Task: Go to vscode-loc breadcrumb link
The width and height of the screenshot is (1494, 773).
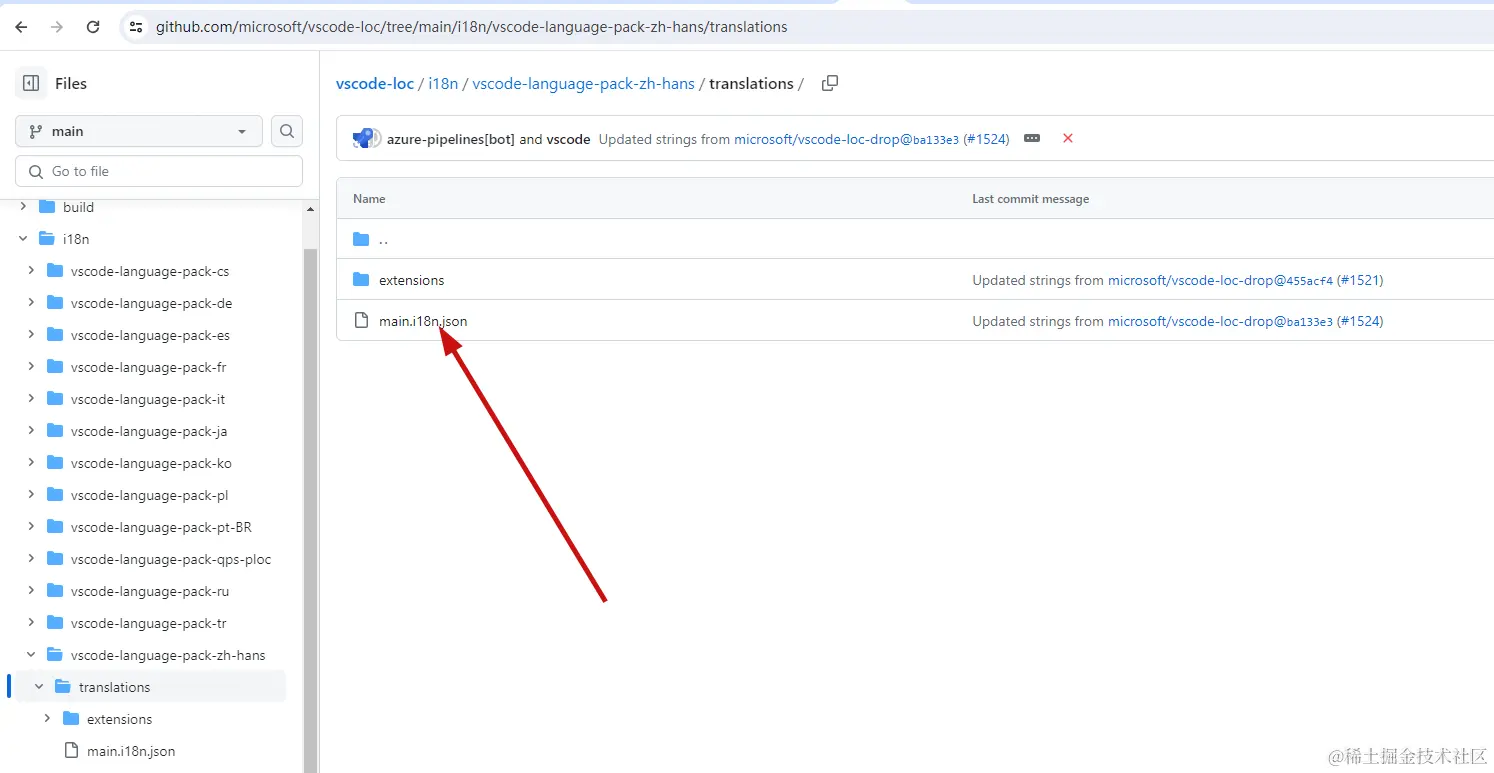Action: [x=375, y=83]
